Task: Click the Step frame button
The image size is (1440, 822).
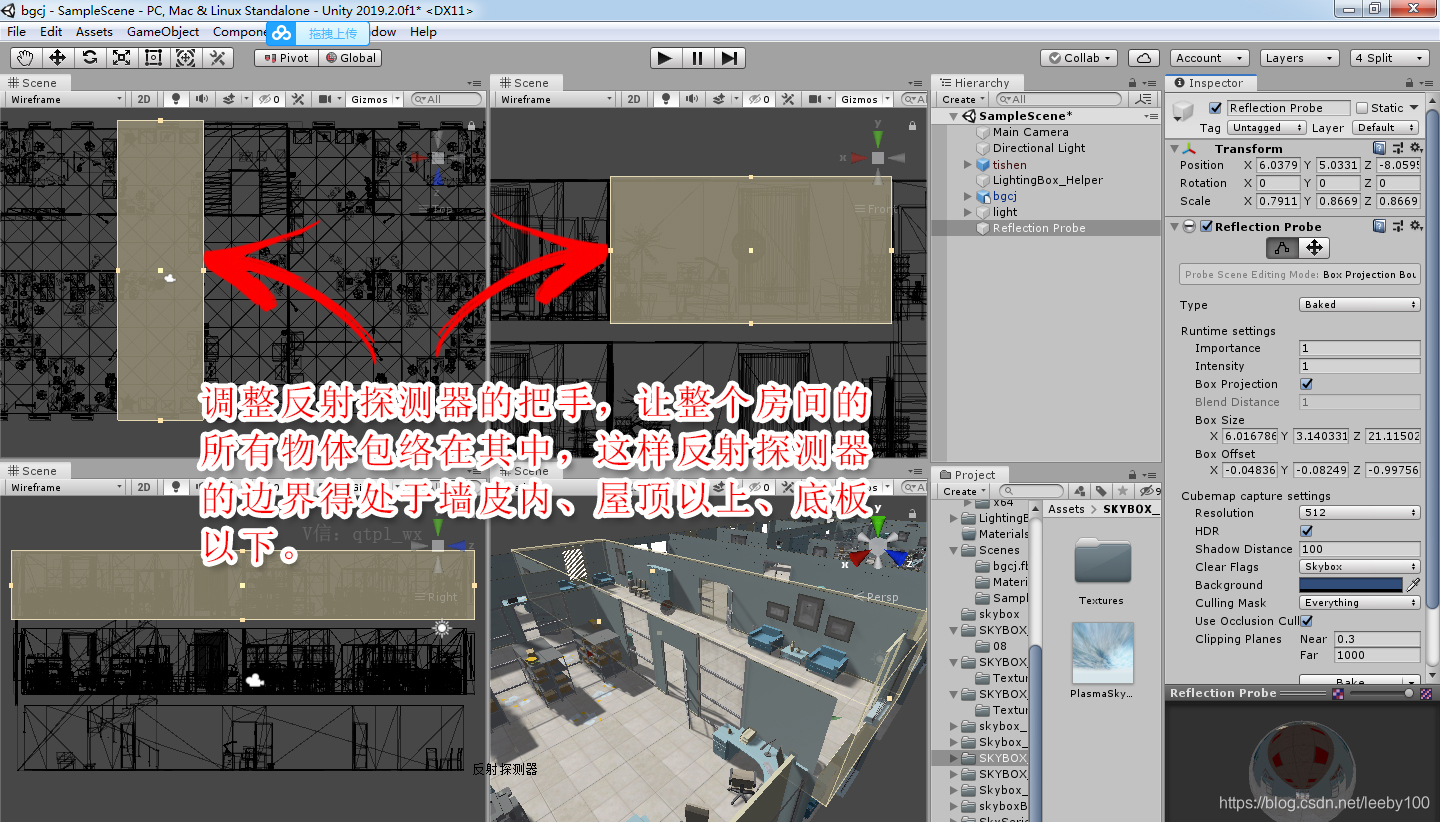Action: (729, 58)
